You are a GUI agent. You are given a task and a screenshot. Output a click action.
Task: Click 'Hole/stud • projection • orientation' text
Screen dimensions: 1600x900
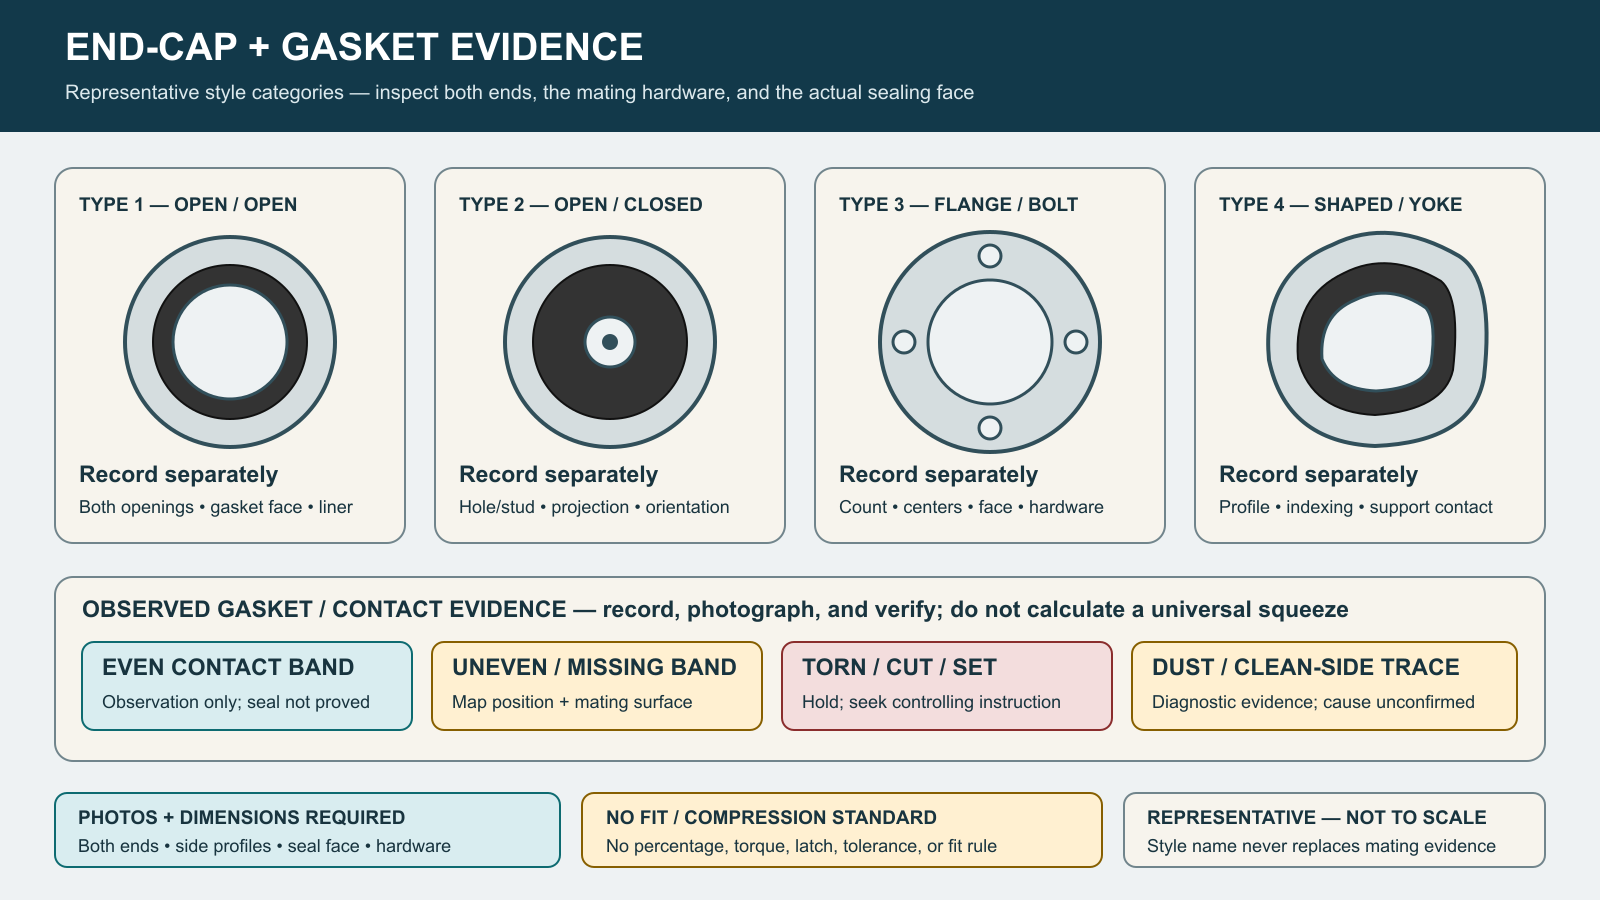(594, 507)
